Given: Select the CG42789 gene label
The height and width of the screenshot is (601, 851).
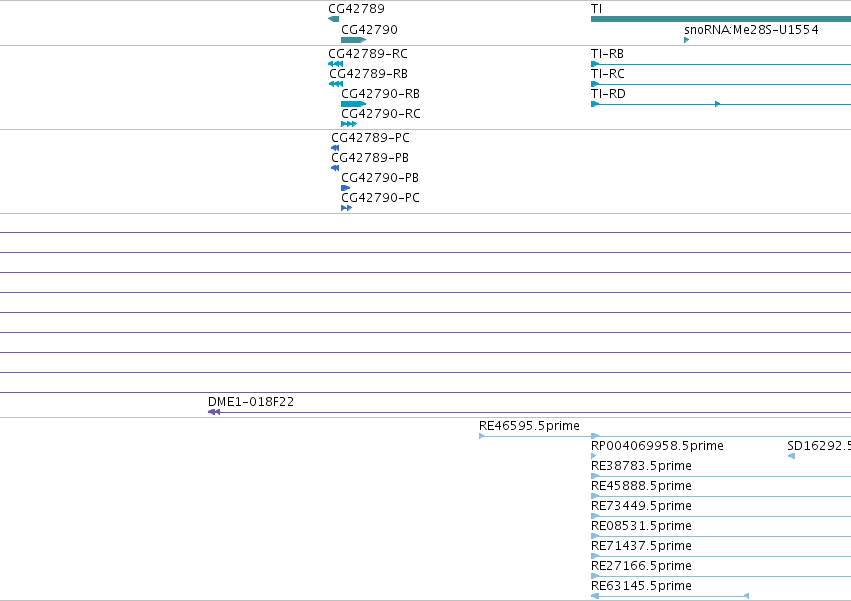Looking at the screenshot, I should click(x=356, y=9).
